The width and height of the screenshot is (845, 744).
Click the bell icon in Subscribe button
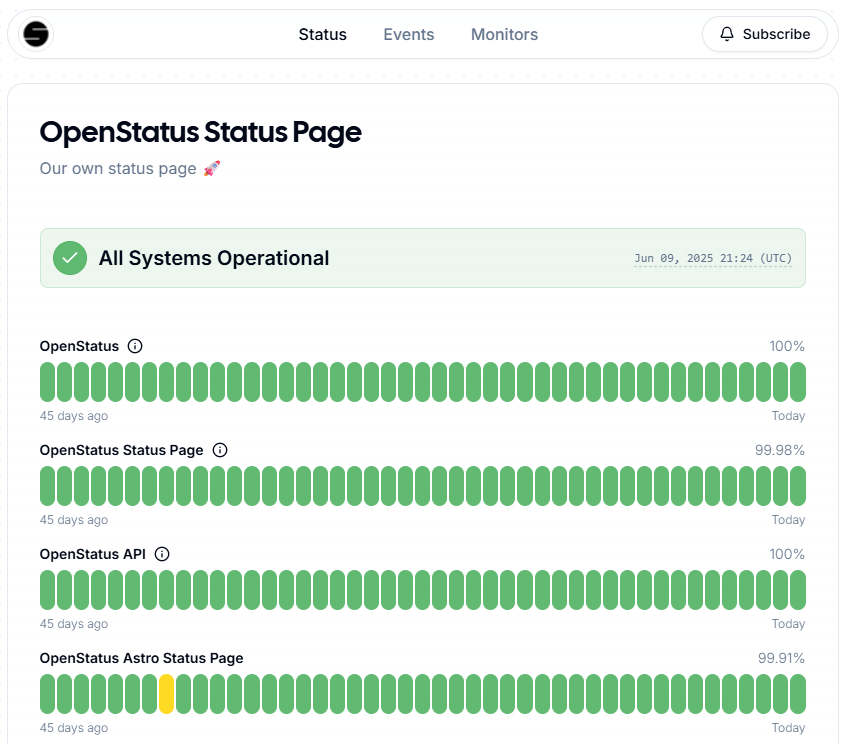727,33
